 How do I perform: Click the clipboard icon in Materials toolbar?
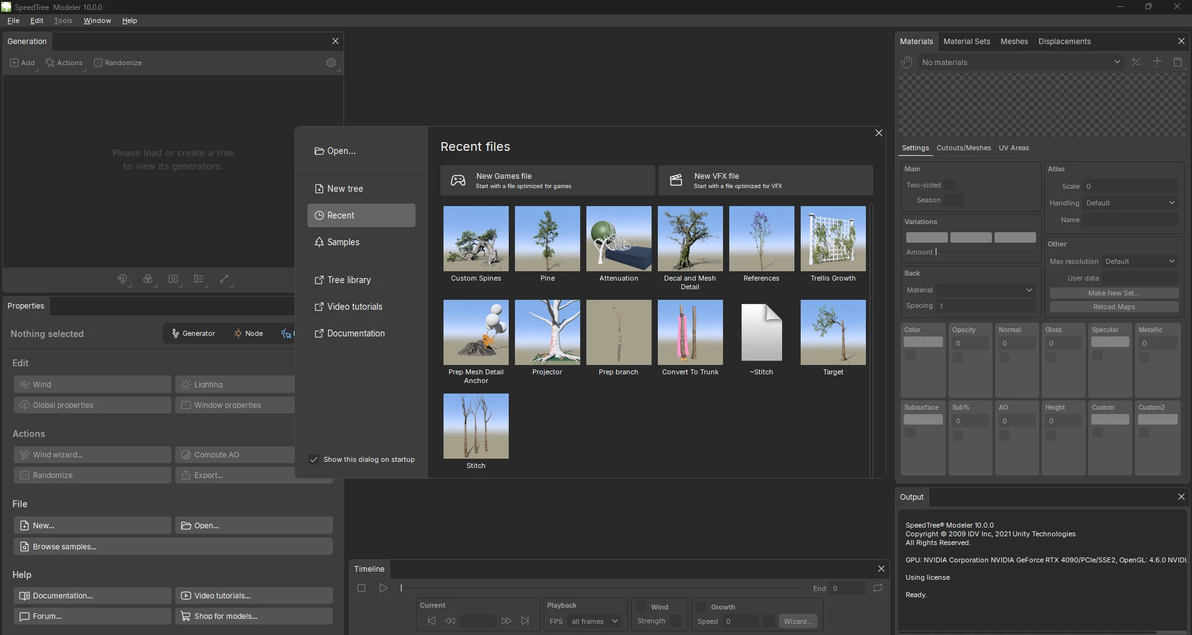point(1177,62)
